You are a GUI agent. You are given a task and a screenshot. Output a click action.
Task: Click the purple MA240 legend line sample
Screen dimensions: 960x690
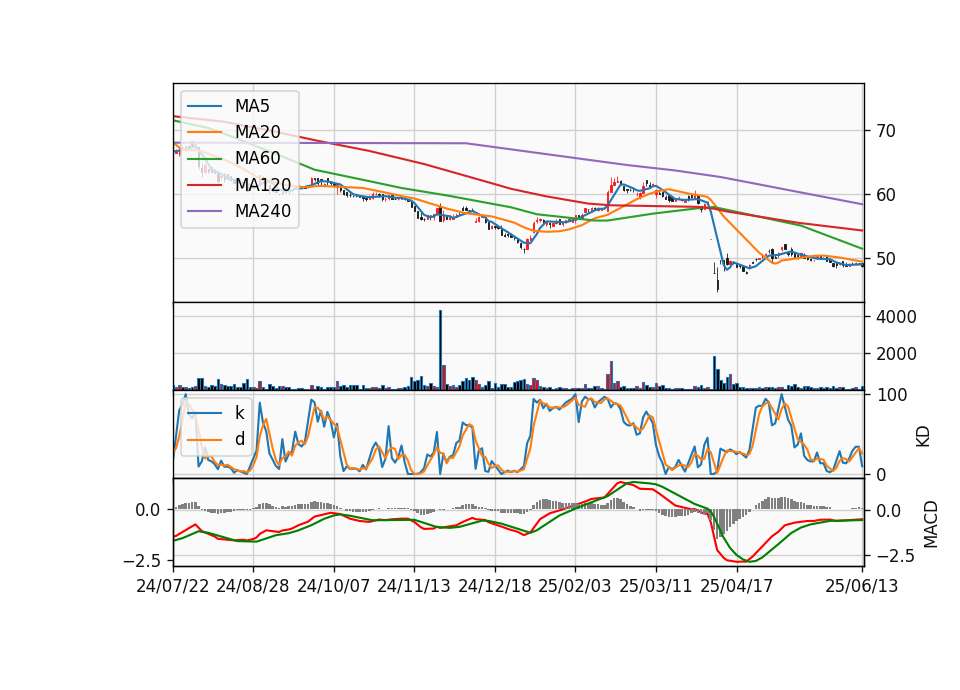click(x=204, y=211)
